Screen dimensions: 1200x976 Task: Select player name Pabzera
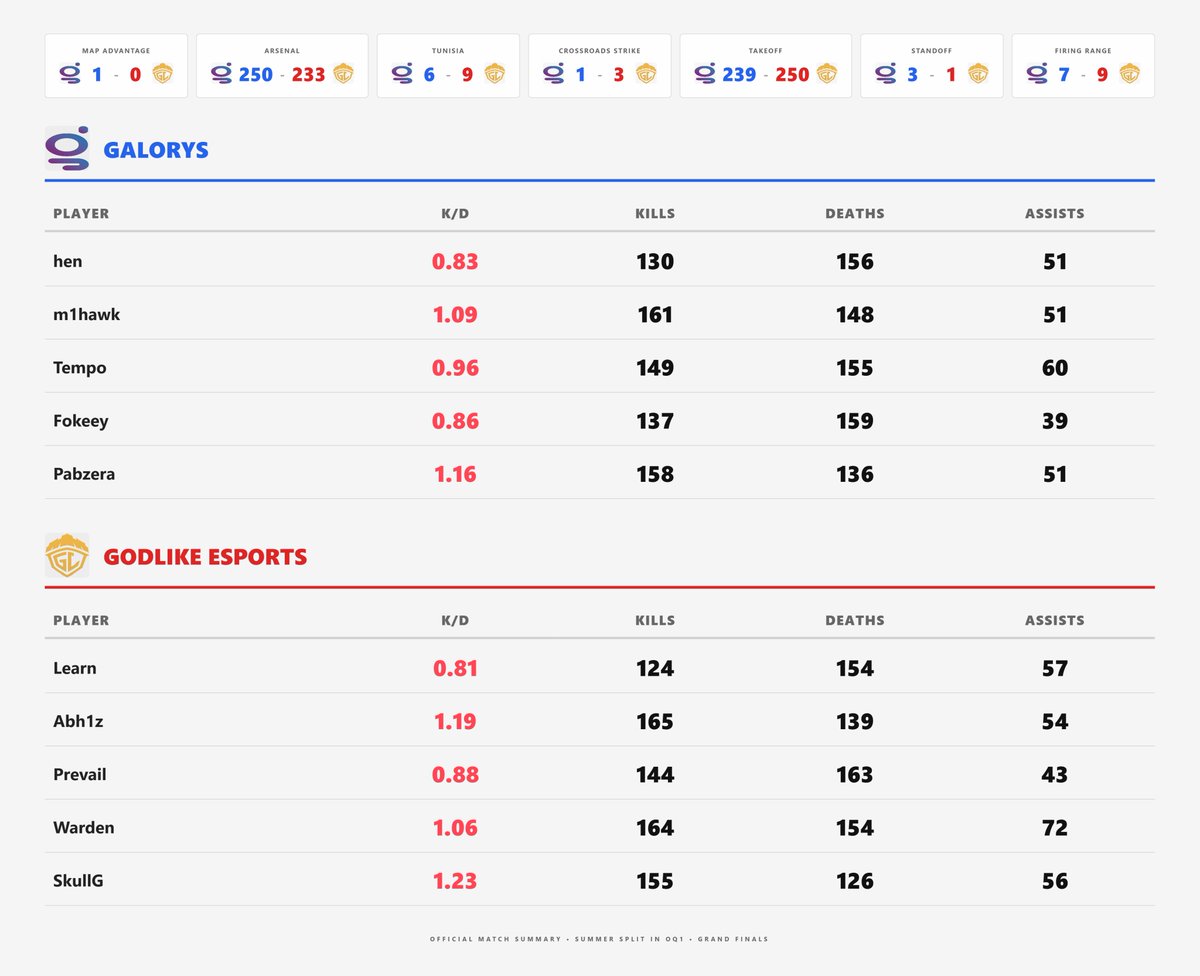[x=84, y=473]
